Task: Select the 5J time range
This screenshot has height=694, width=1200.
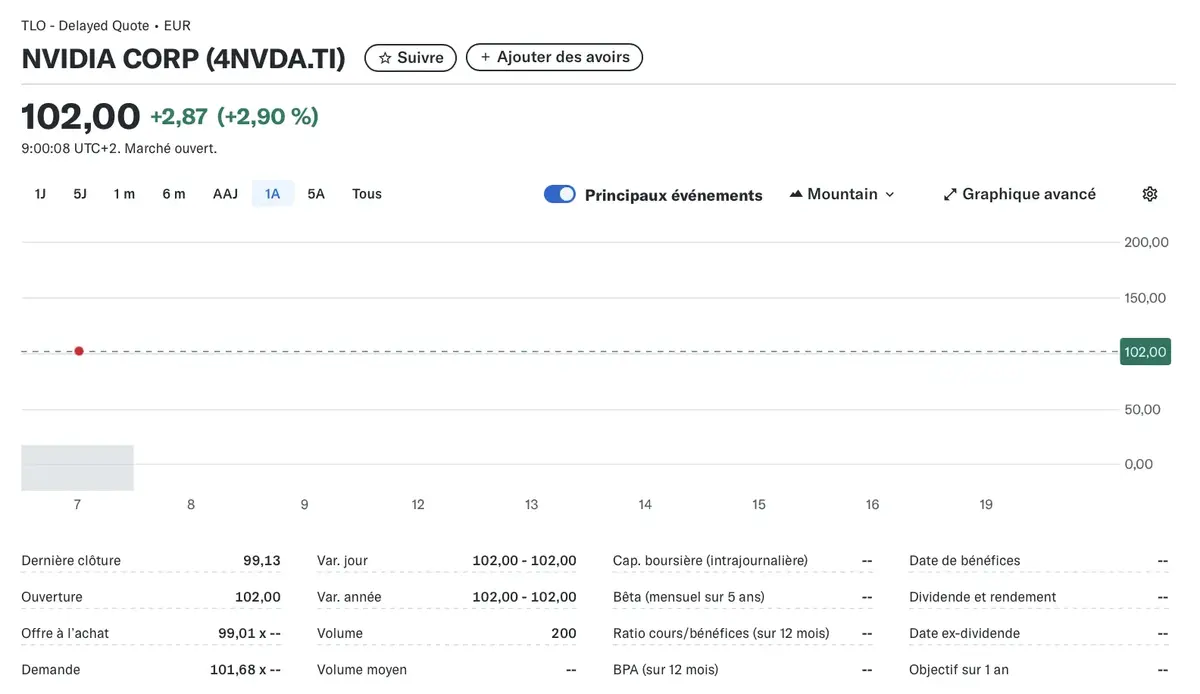Action: pyautogui.click(x=80, y=194)
